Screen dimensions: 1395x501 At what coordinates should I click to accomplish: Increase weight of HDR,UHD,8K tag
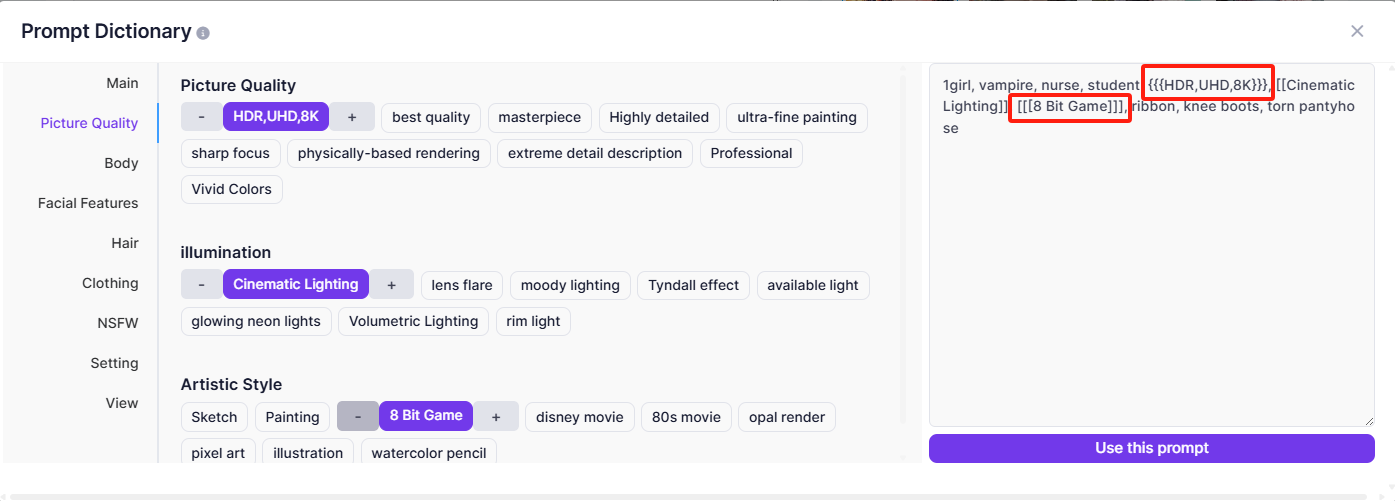point(352,117)
